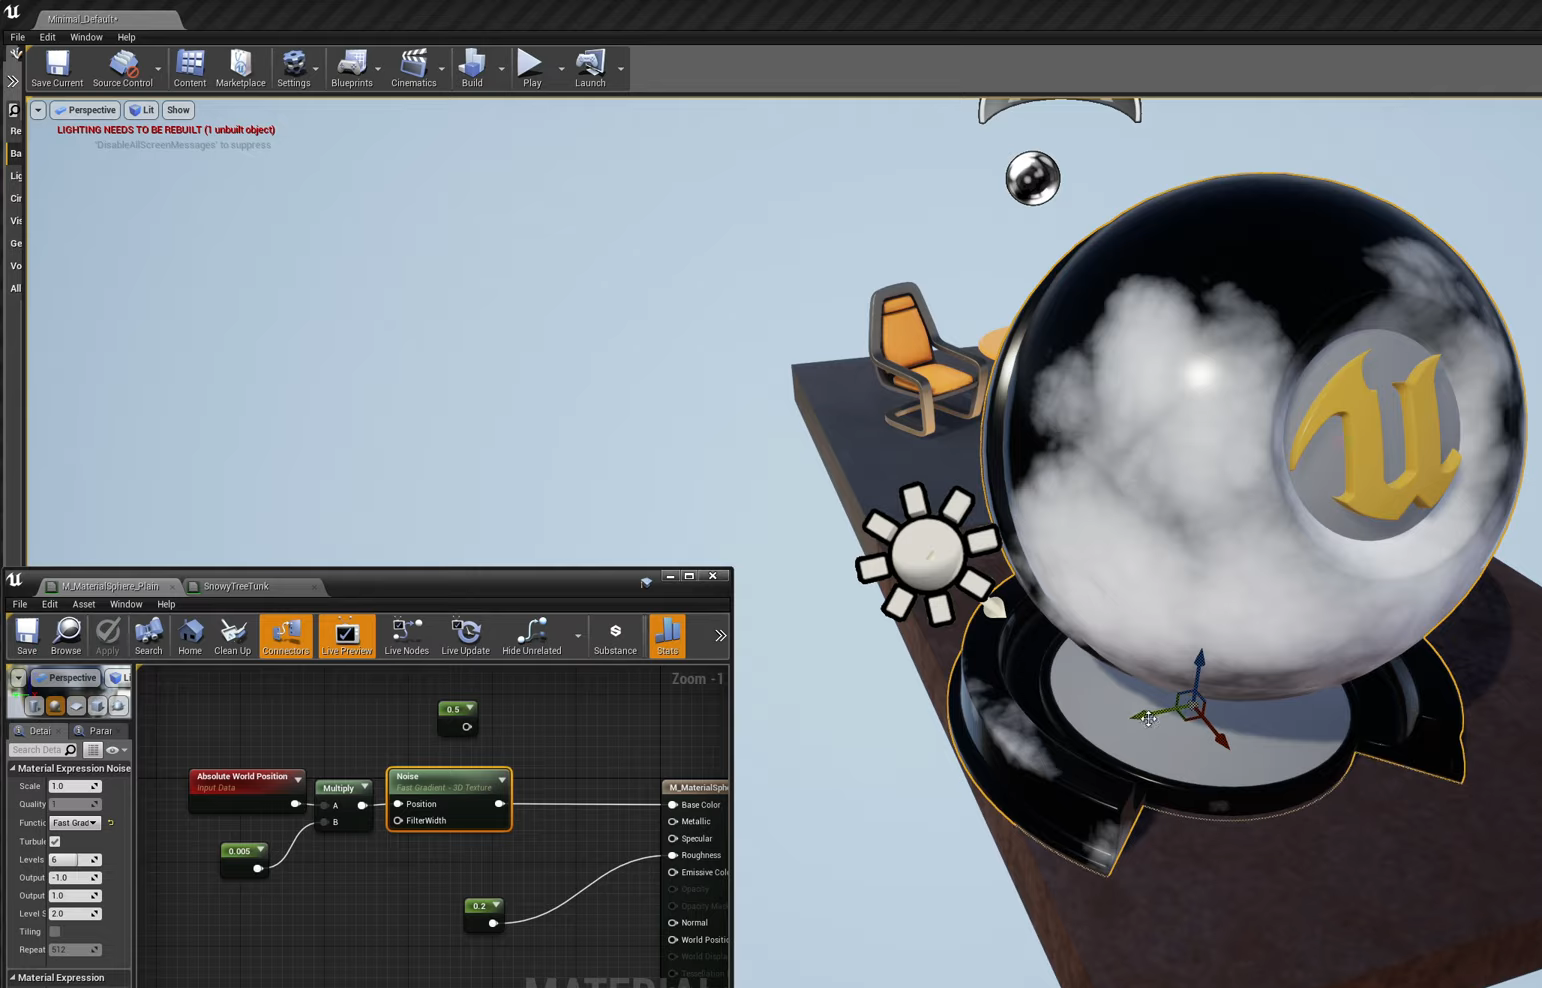Select teapot-style custom preview mesh icon

click(x=118, y=706)
